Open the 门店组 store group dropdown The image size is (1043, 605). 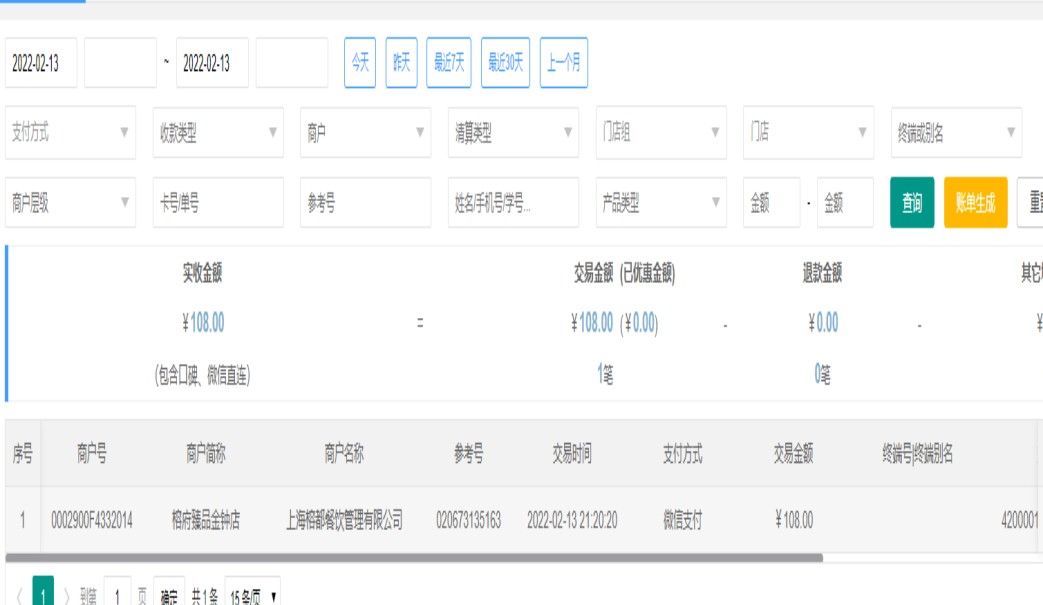pyautogui.click(x=661, y=133)
